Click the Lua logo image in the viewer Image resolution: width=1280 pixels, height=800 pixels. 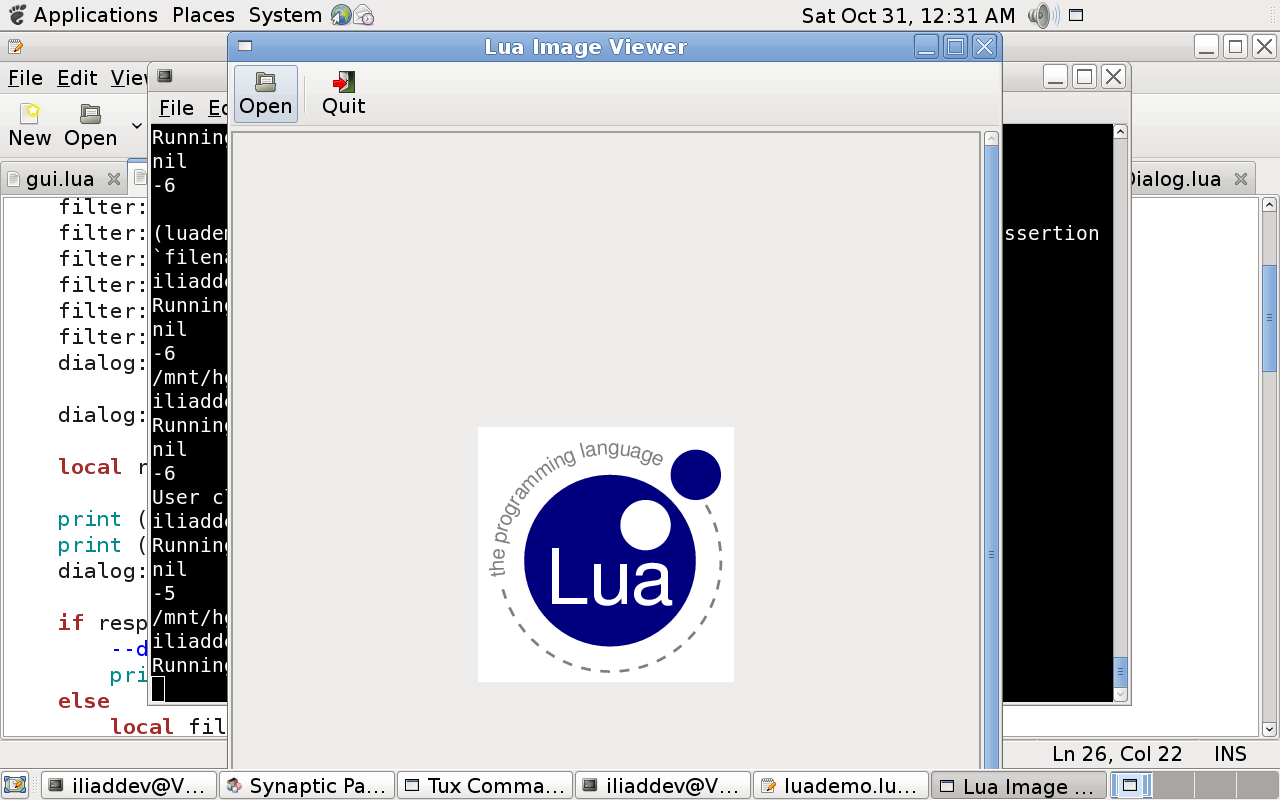606,554
